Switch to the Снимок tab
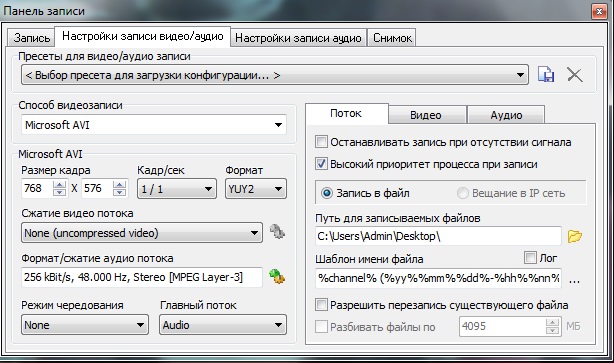 pyautogui.click(x=392, y=38)
